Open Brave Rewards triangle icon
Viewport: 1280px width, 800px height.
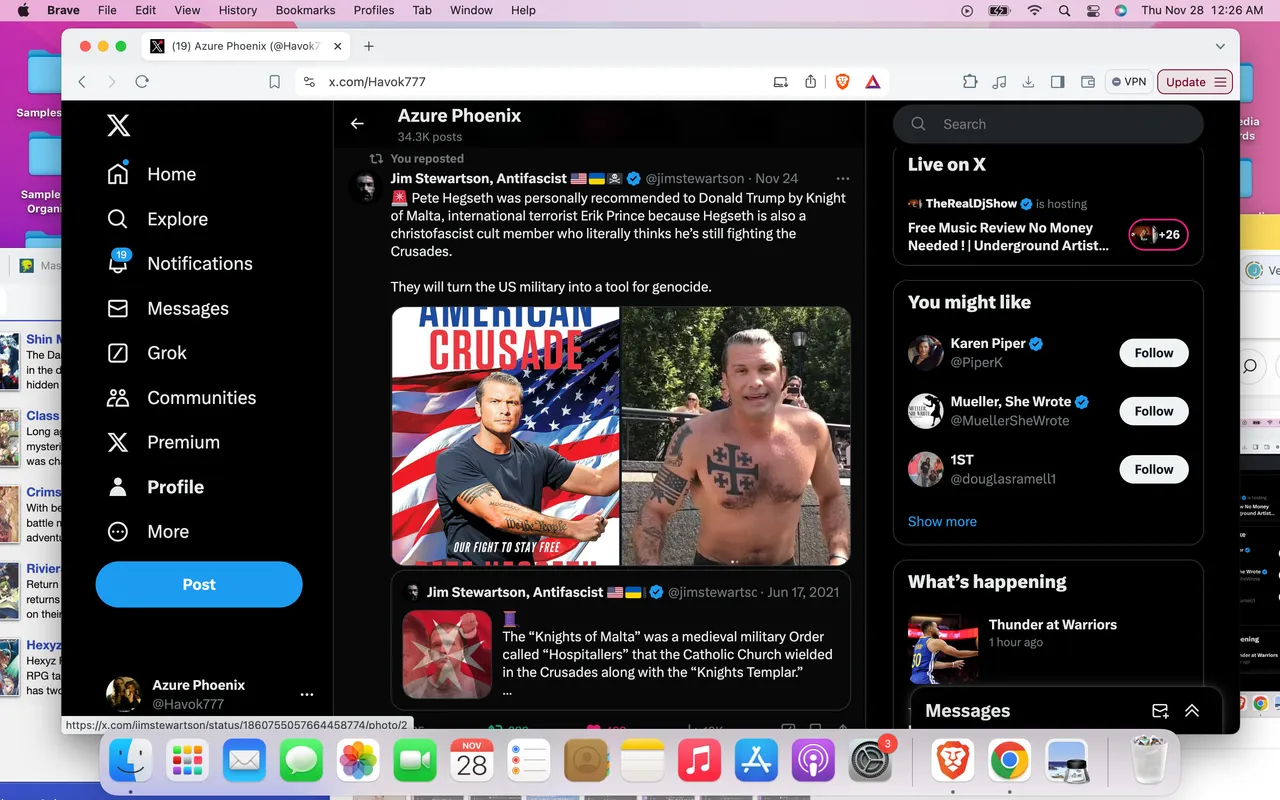[x=872, y=82]
